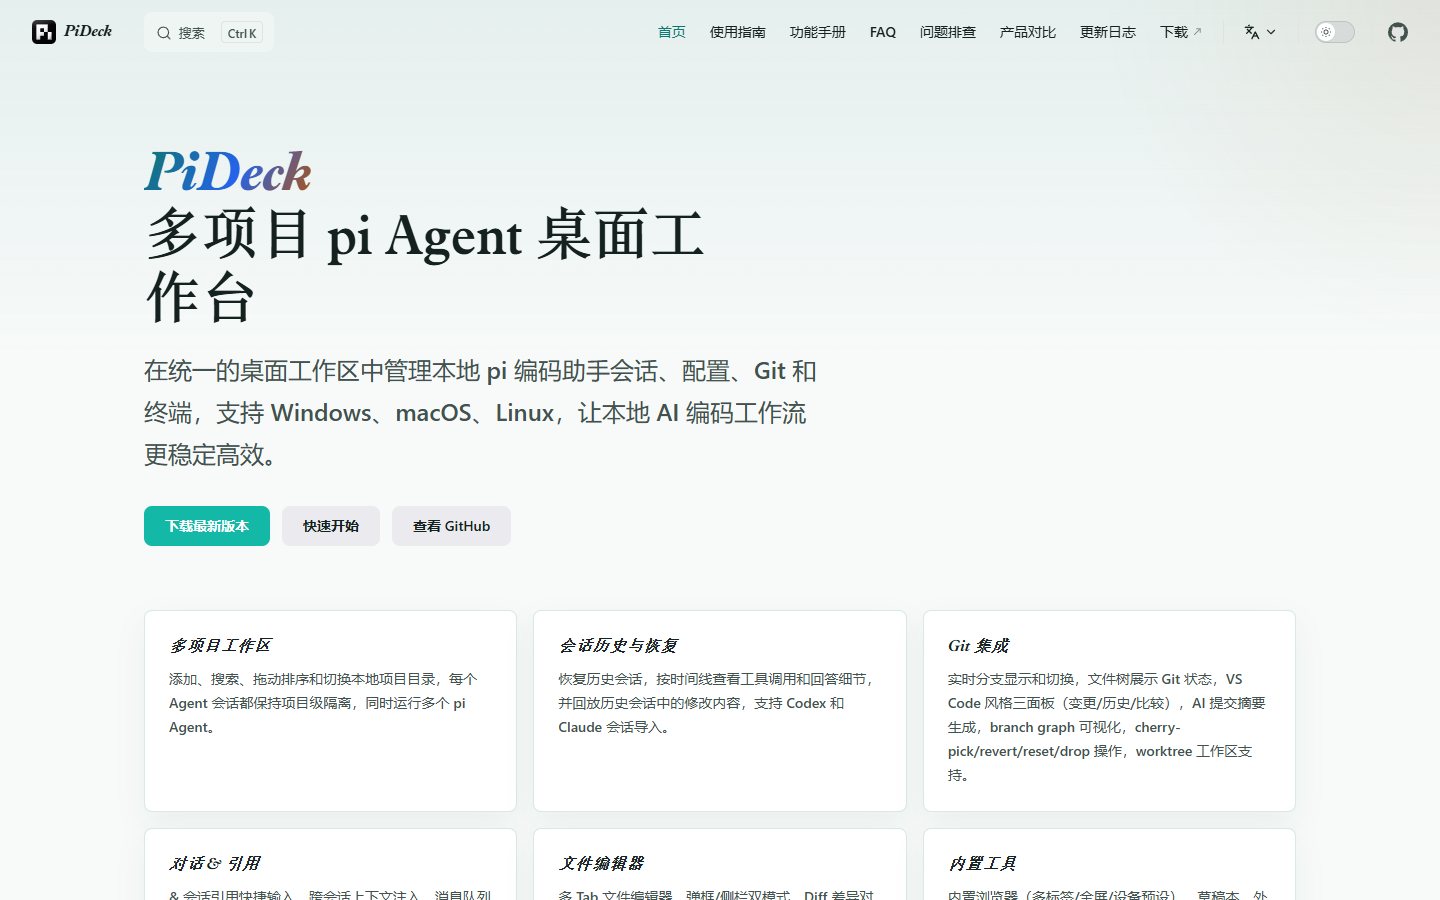
Task: Click the 对话 & 引用 card heading
Action: [215, 863]
